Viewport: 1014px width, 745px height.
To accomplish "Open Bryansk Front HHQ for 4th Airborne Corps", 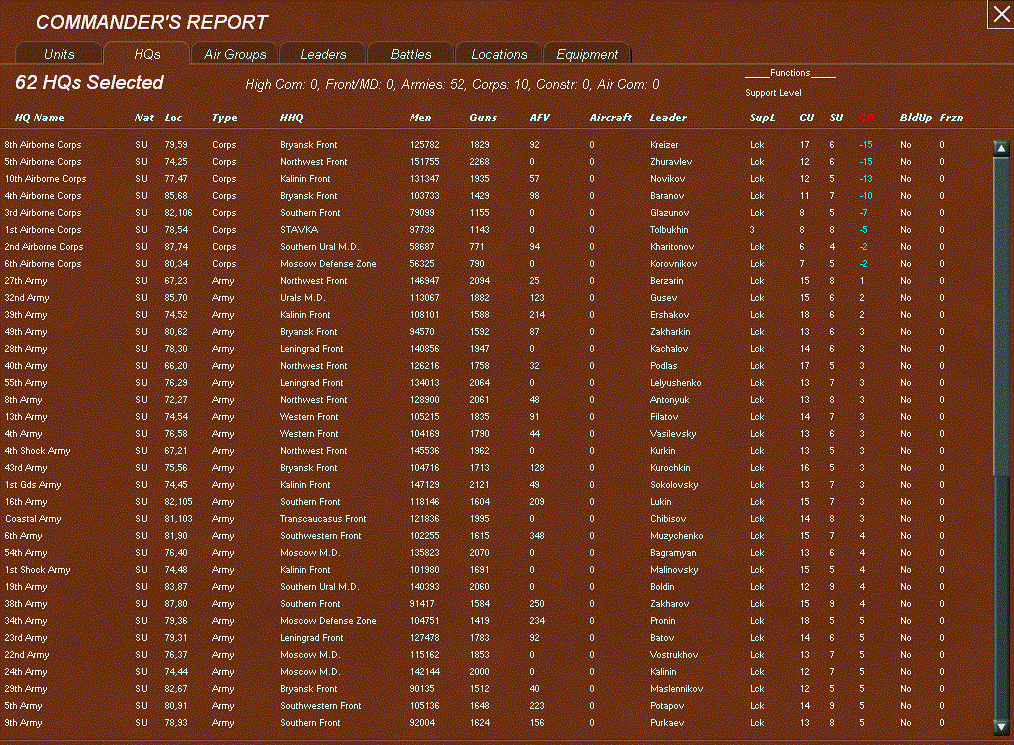I will [308, 195].
